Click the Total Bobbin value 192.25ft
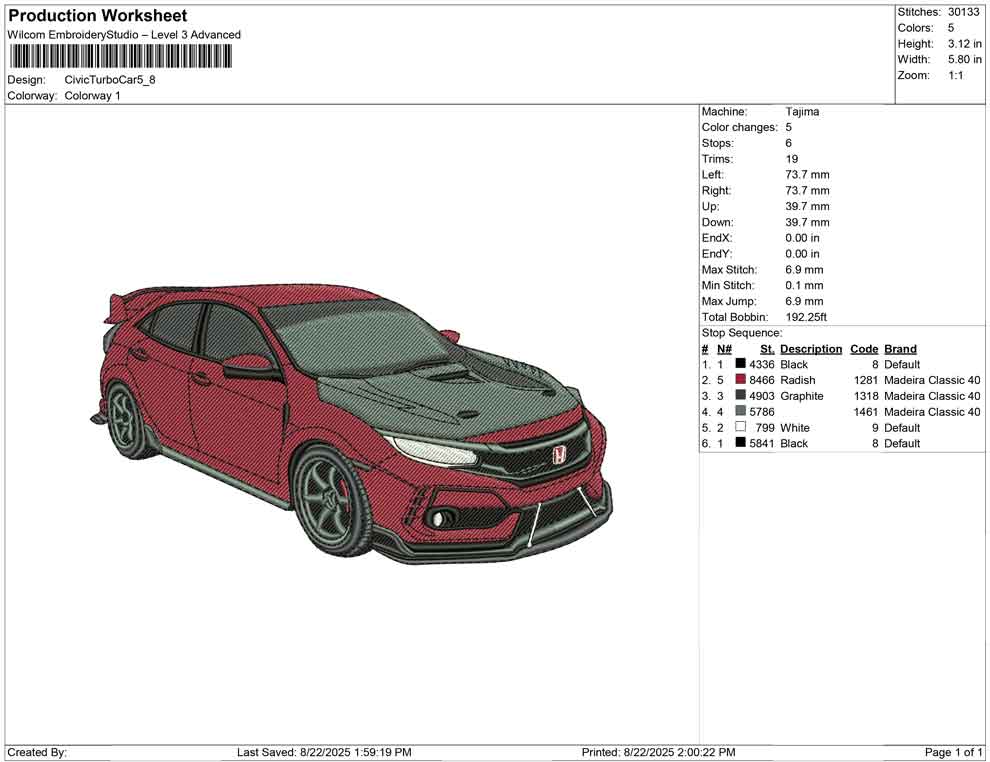Screen dimensions: 990x762 click(x=806, y=317)
